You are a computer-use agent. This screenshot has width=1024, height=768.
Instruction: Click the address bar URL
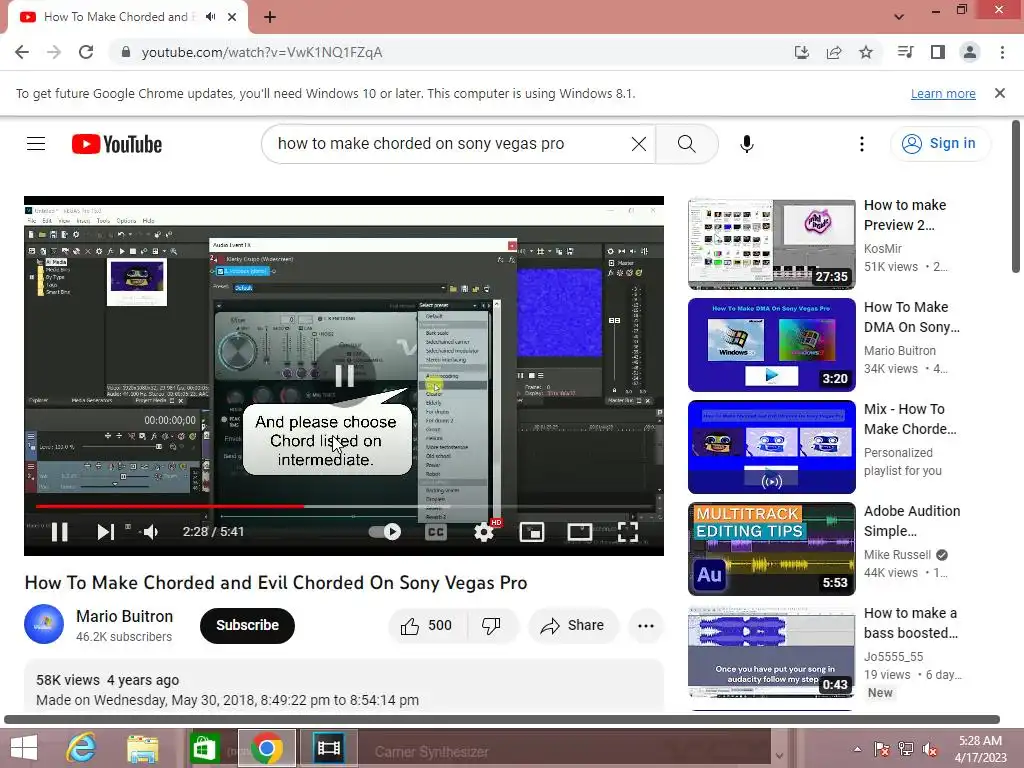click(262, 52)
